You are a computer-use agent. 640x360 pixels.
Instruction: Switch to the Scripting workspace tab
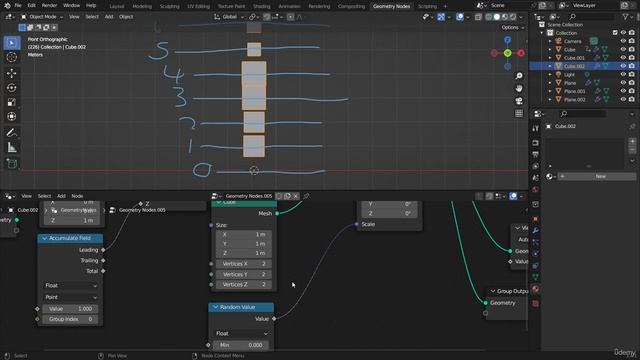pos(427,6)
